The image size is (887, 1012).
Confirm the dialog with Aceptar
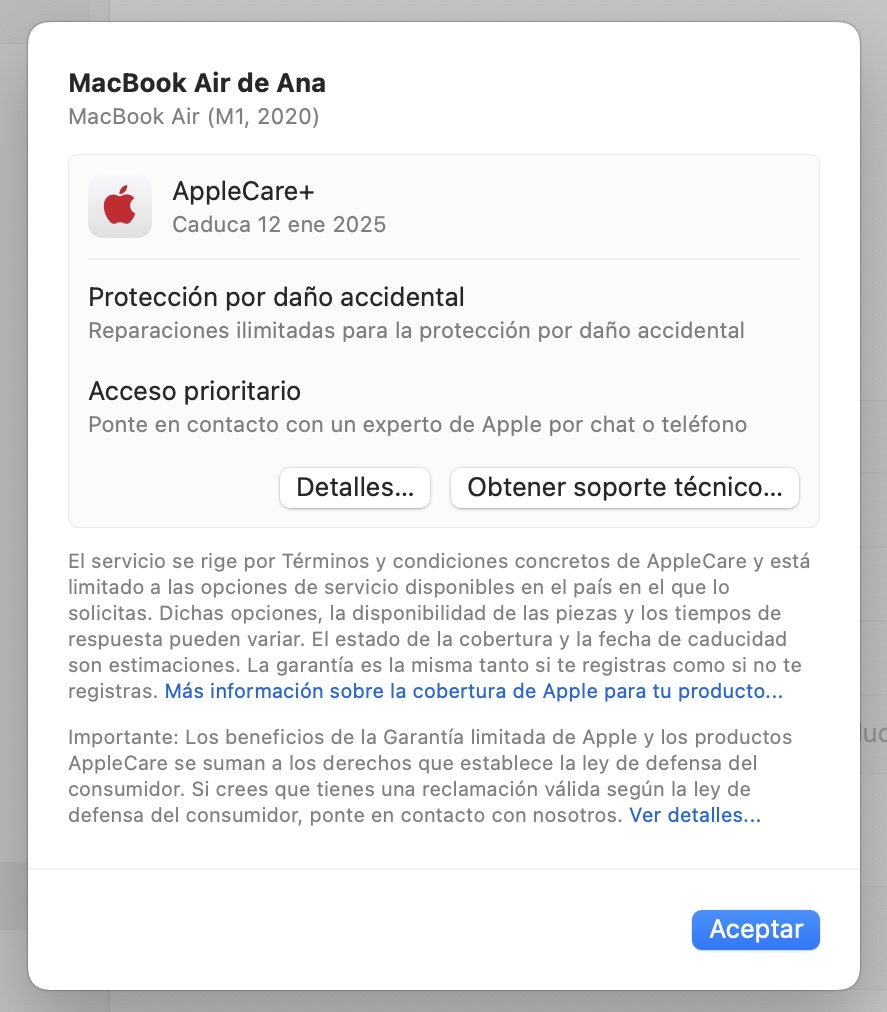pos(756,930)
